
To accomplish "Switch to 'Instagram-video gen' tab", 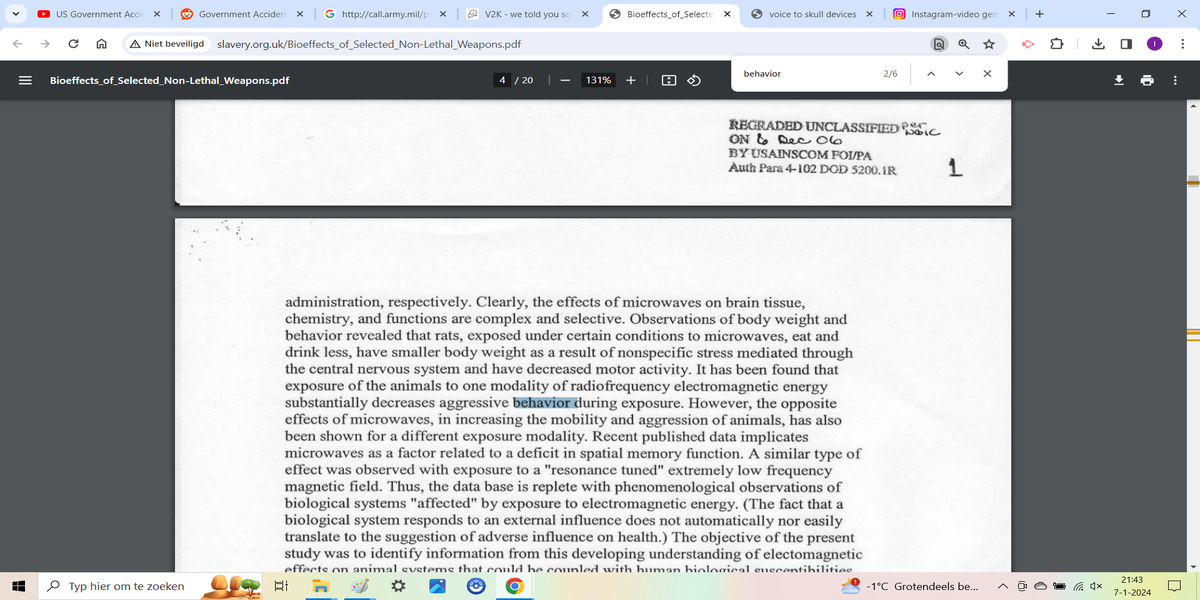I will pyautogui.click(x=956, y=14).
